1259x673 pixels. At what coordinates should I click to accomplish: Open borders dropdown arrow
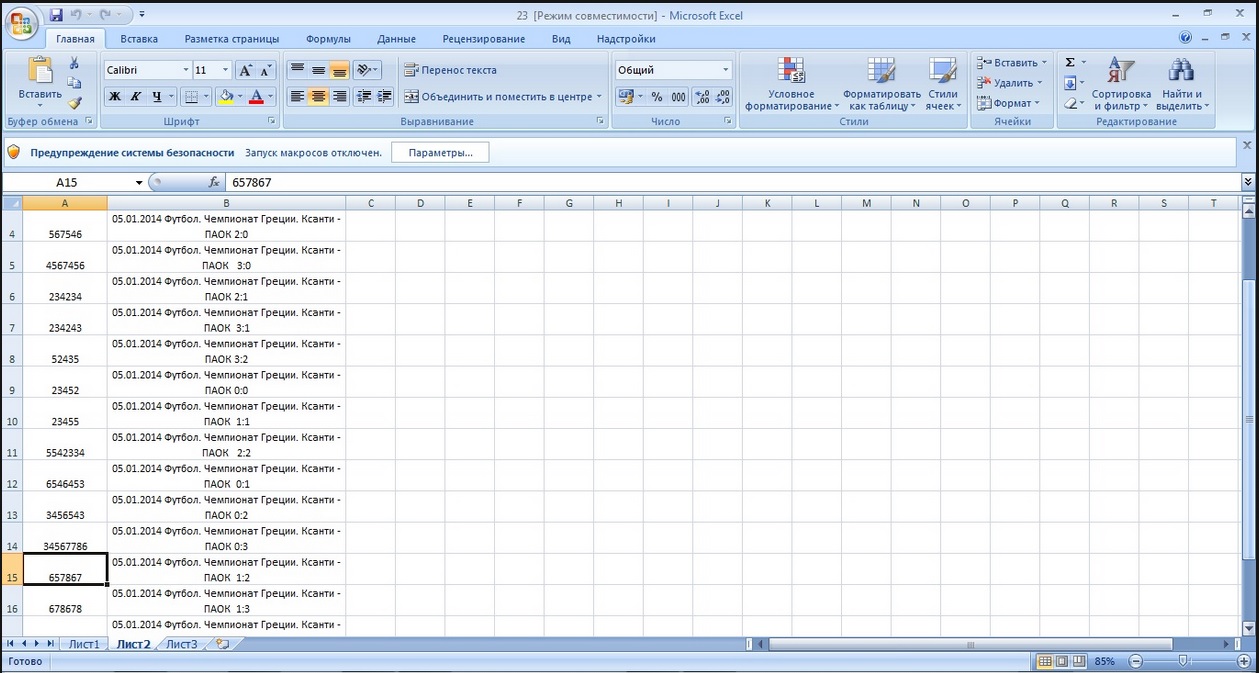point(207,97)
